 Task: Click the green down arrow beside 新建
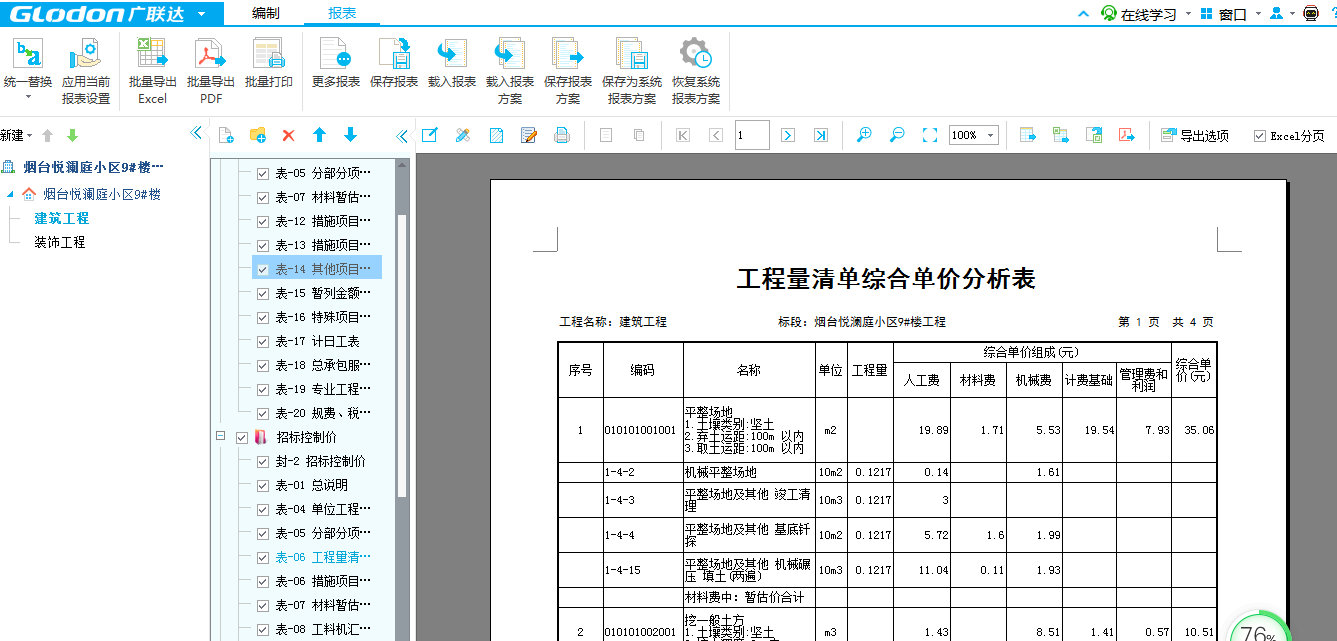coord(72,135)
